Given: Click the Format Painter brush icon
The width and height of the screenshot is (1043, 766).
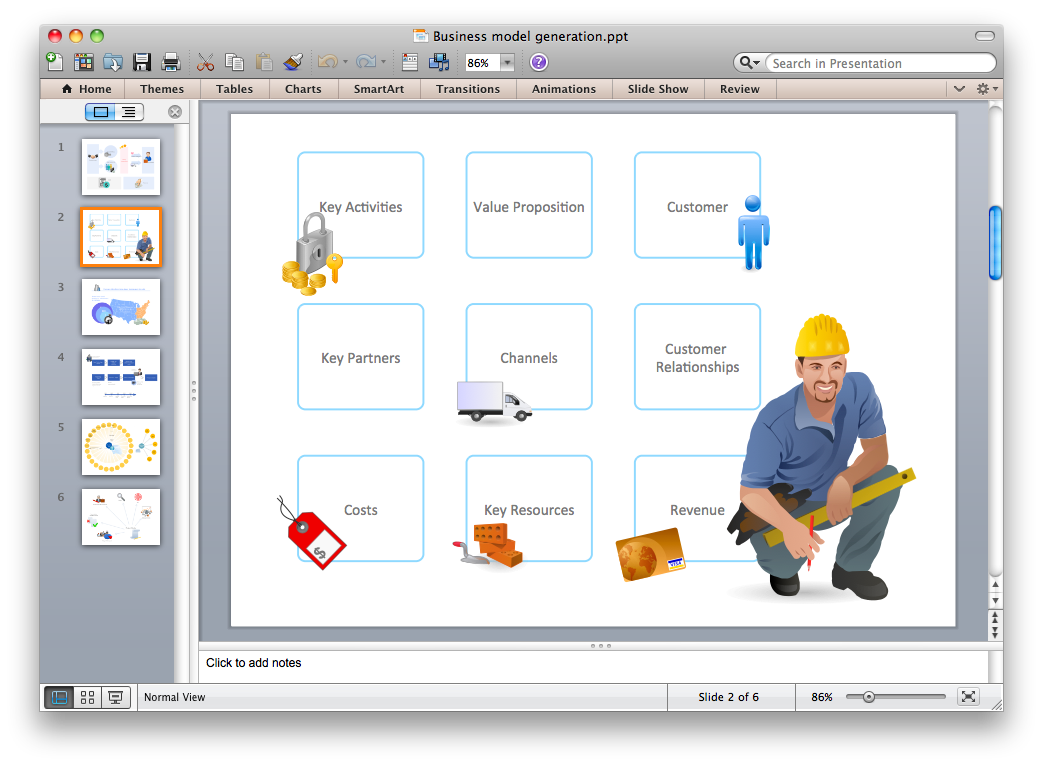Looking at the screenshot, I should 293,62.
